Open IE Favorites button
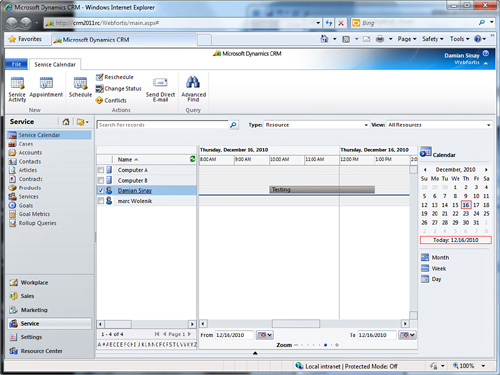Viewport: 500px width, 375px height. 25,39
